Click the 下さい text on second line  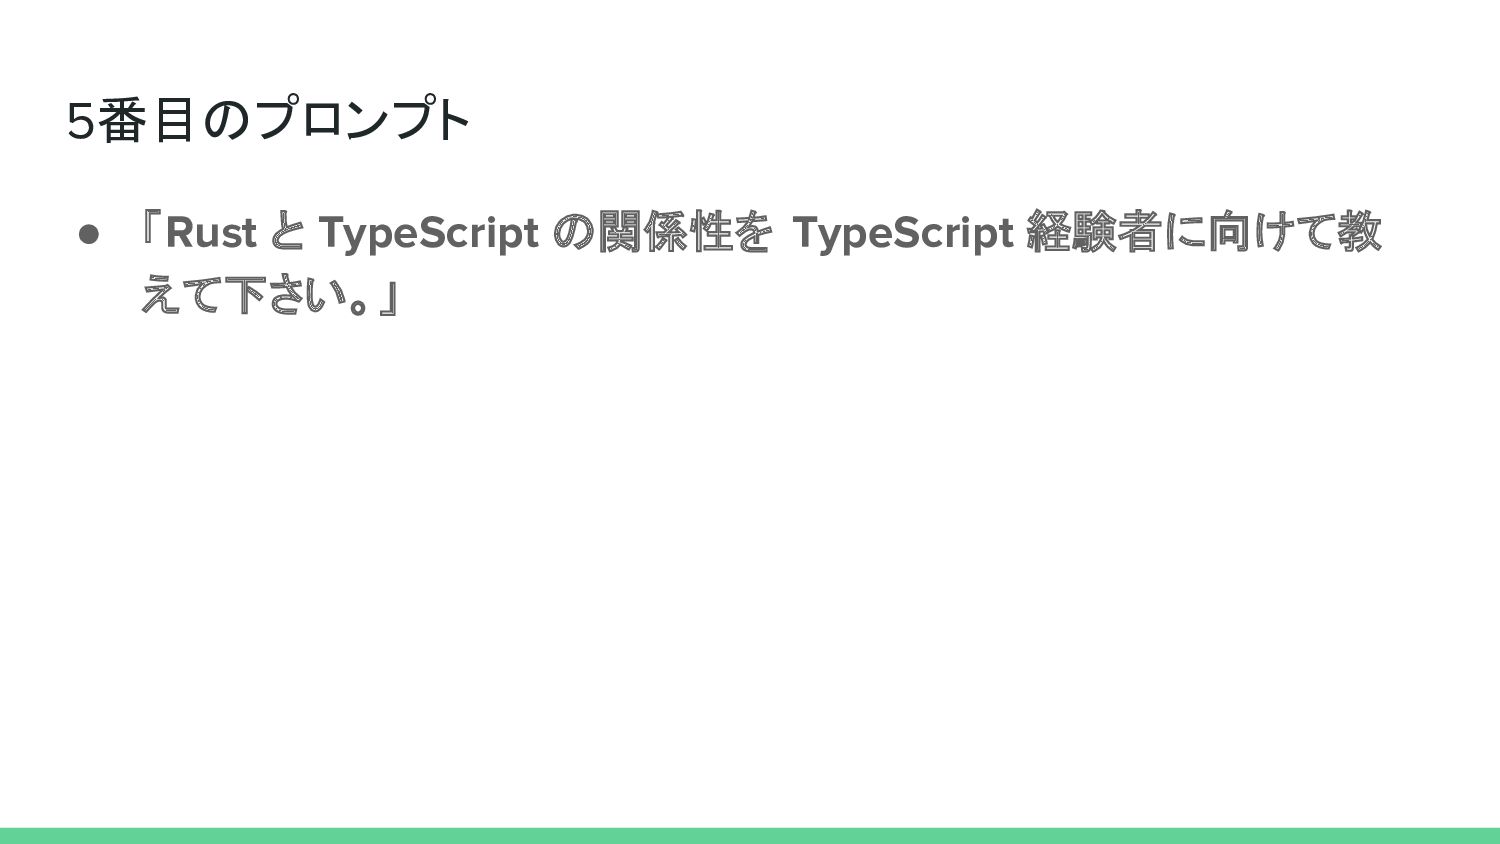pos(288,294)
